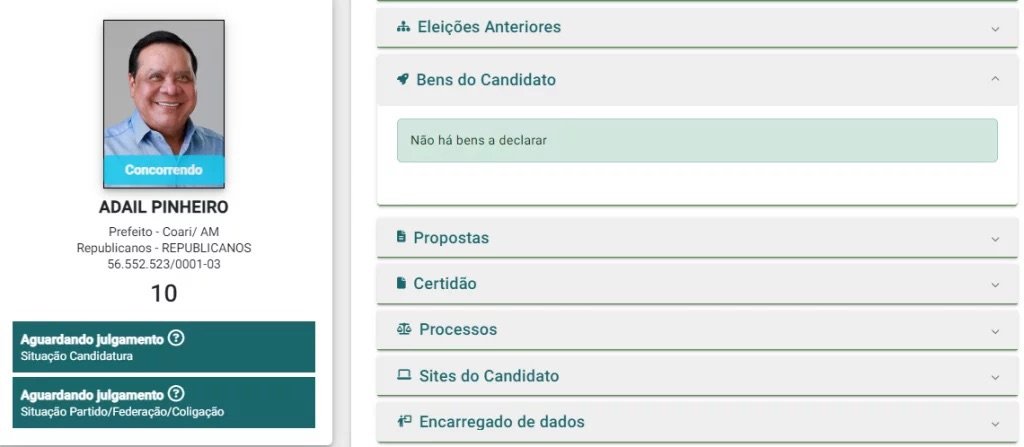The height and width of the screenshot is (447, 1024).
Task: Expand Certidão section with its chevron
Action: 995,284
